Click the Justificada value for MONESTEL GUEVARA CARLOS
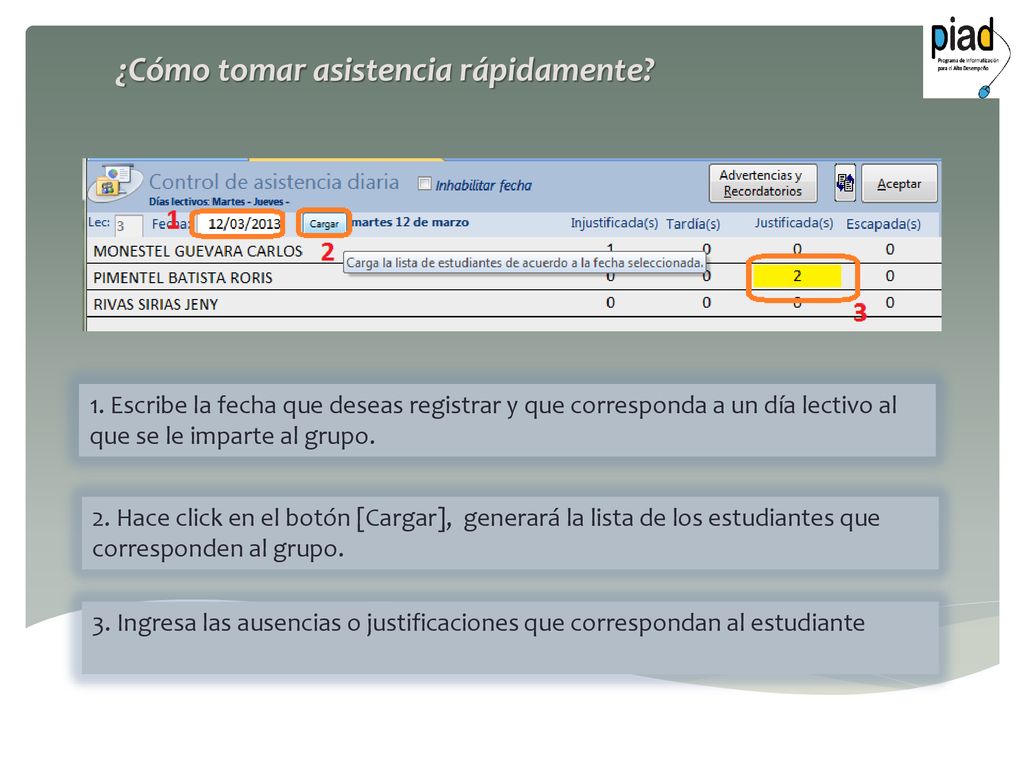1024x768 pixels. point(797,249)
